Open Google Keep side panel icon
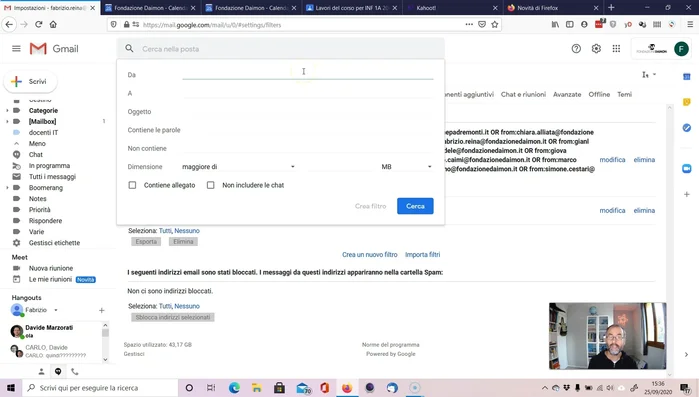This screenshot has width=699, height=397. pos(687,102)
